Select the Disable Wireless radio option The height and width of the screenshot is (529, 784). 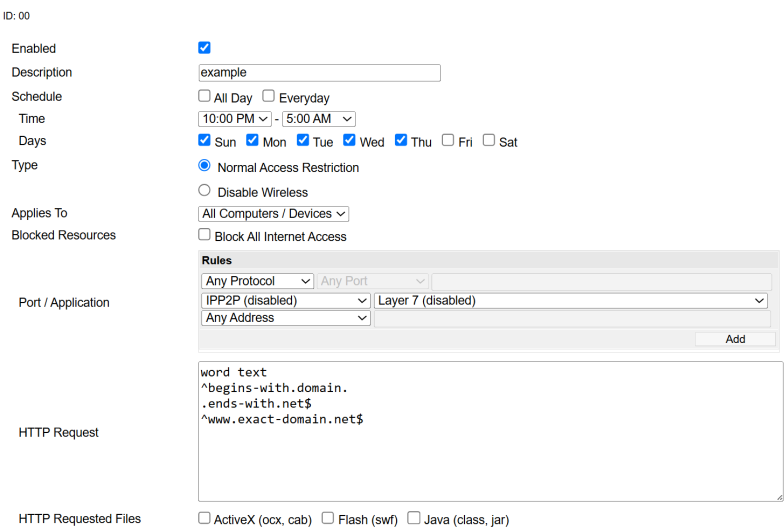pos(205,191)
